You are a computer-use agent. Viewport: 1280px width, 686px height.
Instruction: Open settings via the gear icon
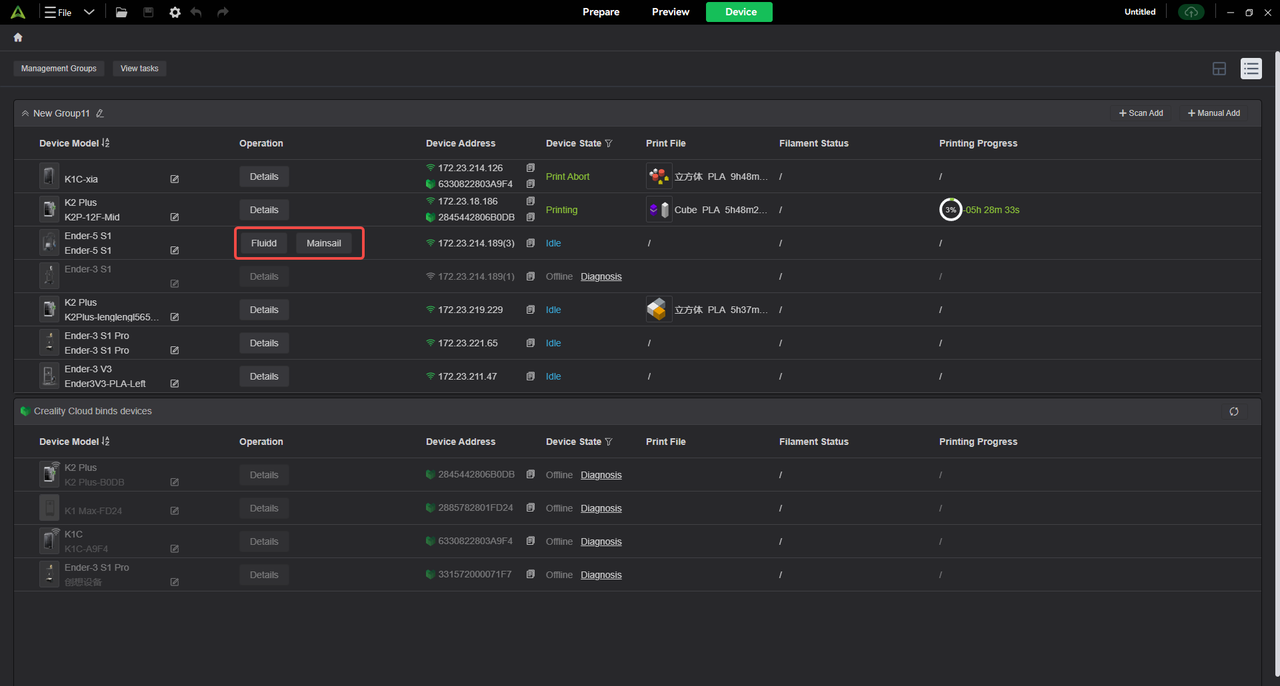[175, 12]
